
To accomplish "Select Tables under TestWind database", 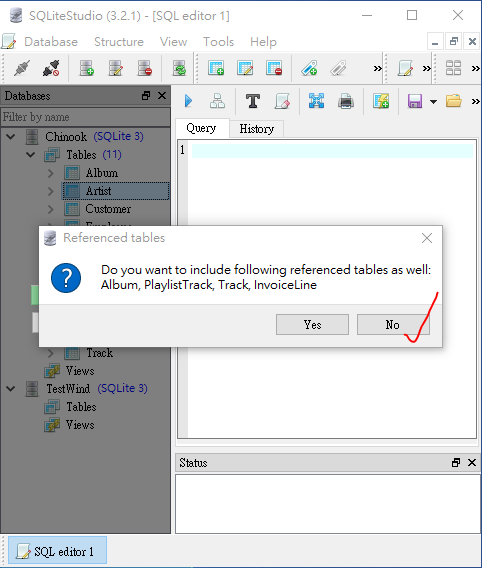I will point(81,407).
